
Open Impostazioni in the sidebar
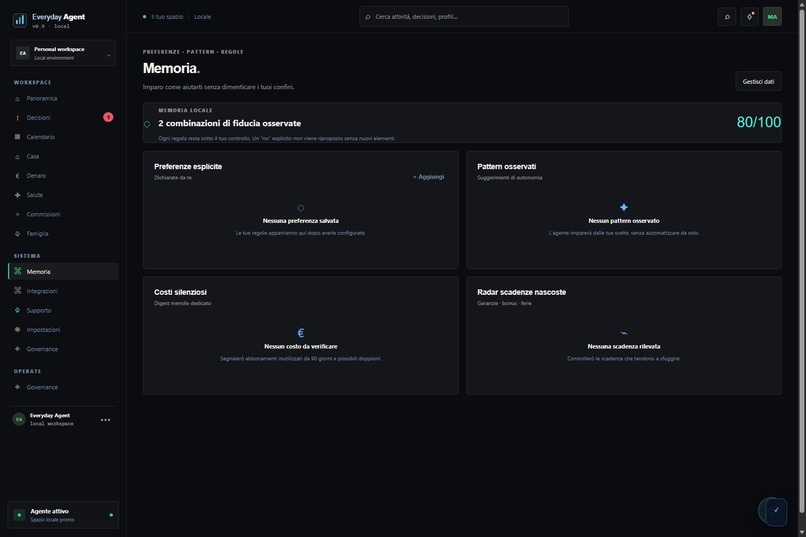pyautogui.click(x=63, y=329)
